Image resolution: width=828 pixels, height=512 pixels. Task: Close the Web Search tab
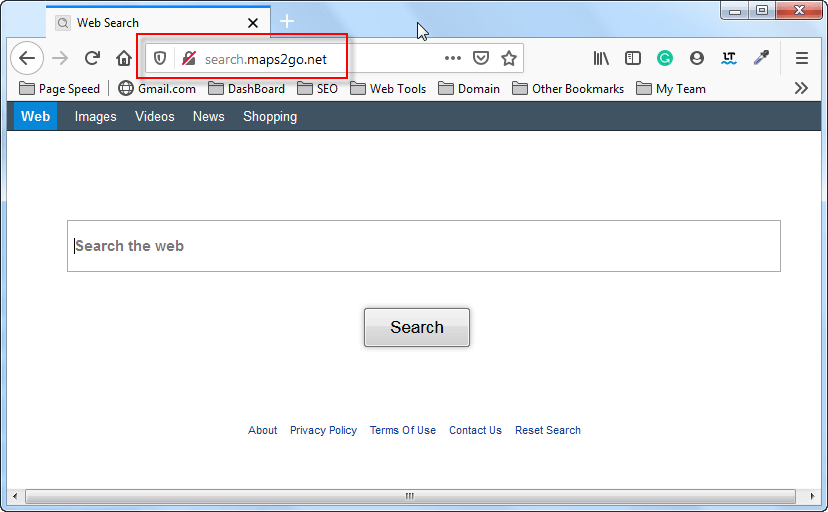pos(253,23)
